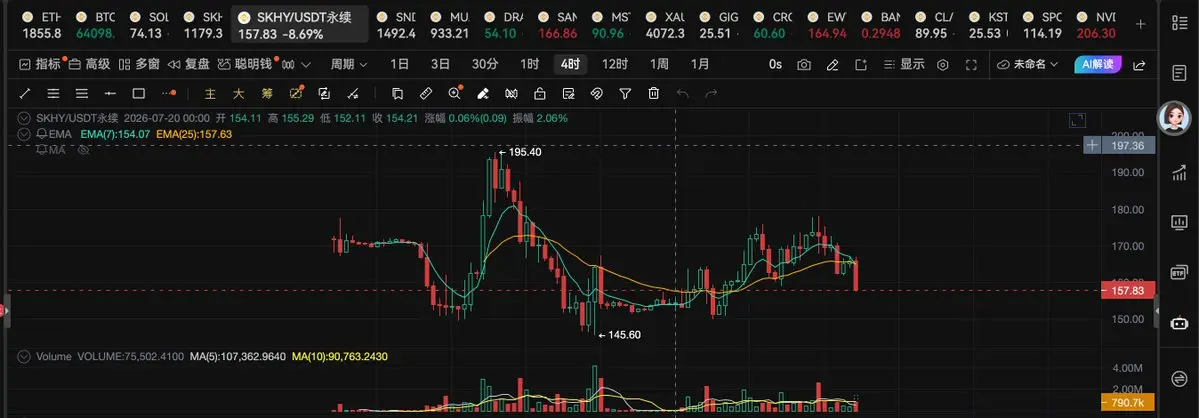Switch to the 3日 timeframe
Screen dimensions: 1199x418
tap(440, 64)
